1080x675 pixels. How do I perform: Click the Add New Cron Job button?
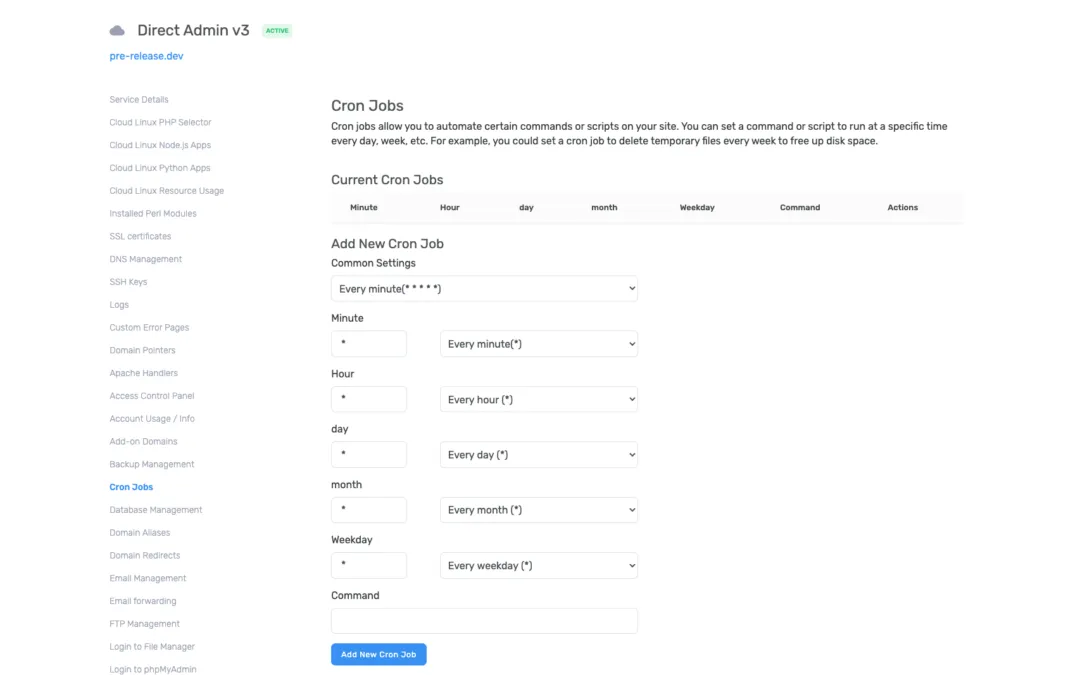pos(378,654)
